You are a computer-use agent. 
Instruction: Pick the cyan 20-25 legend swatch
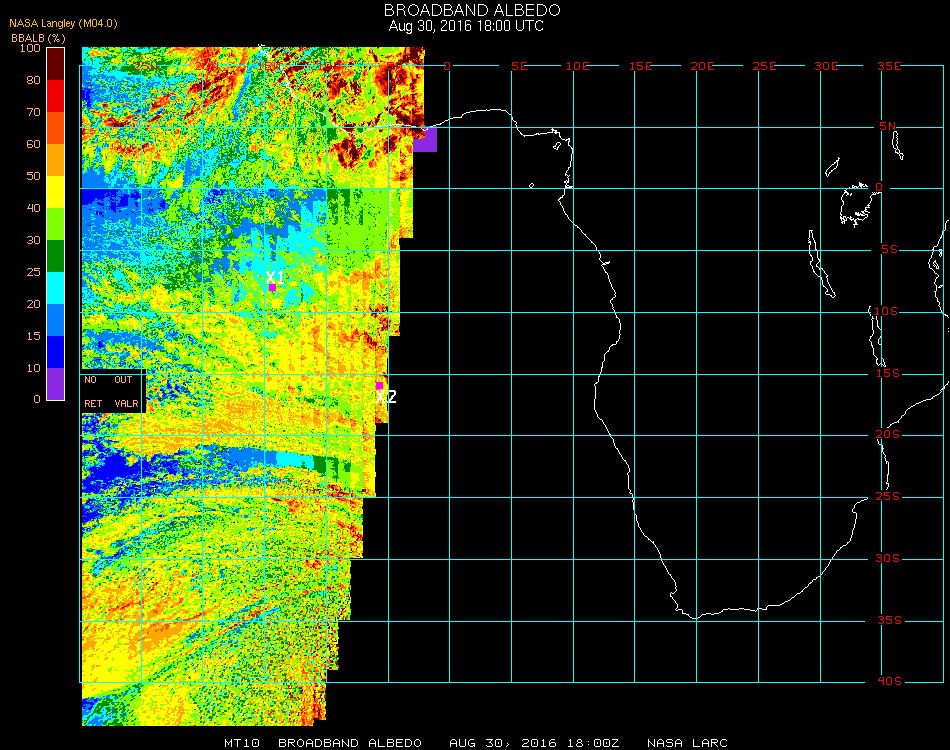(56, 288)
